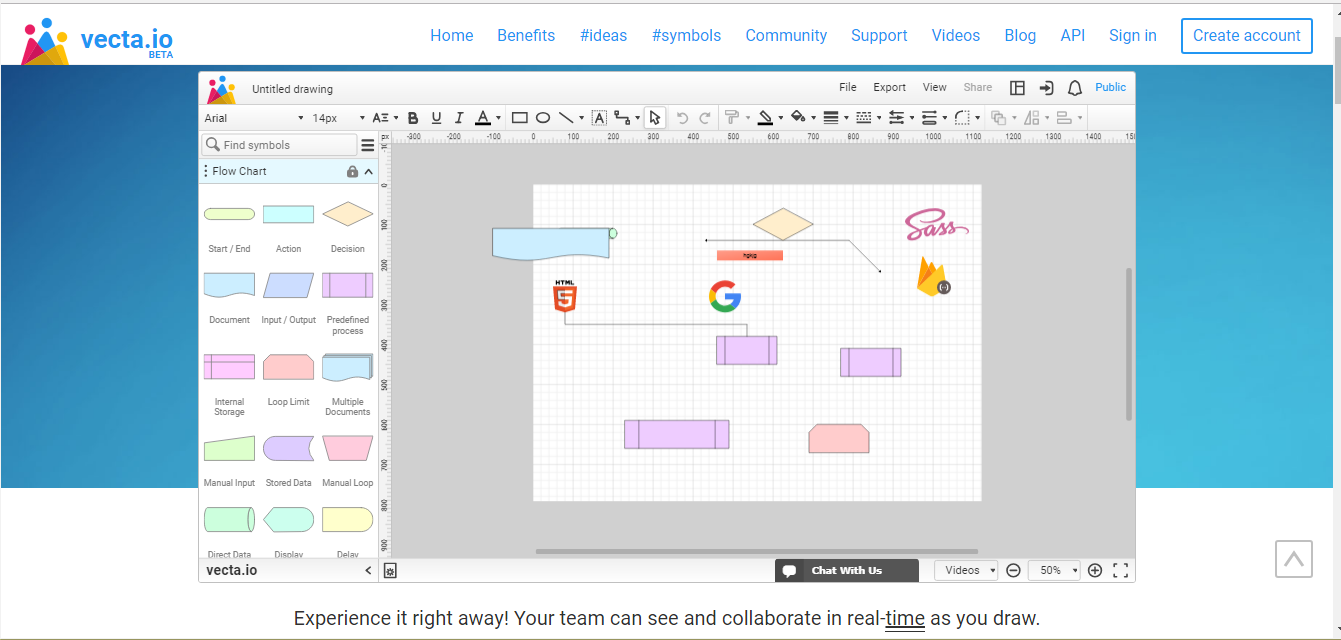Click the Share menu item
Screen dimensions: 1341x640
978,88
